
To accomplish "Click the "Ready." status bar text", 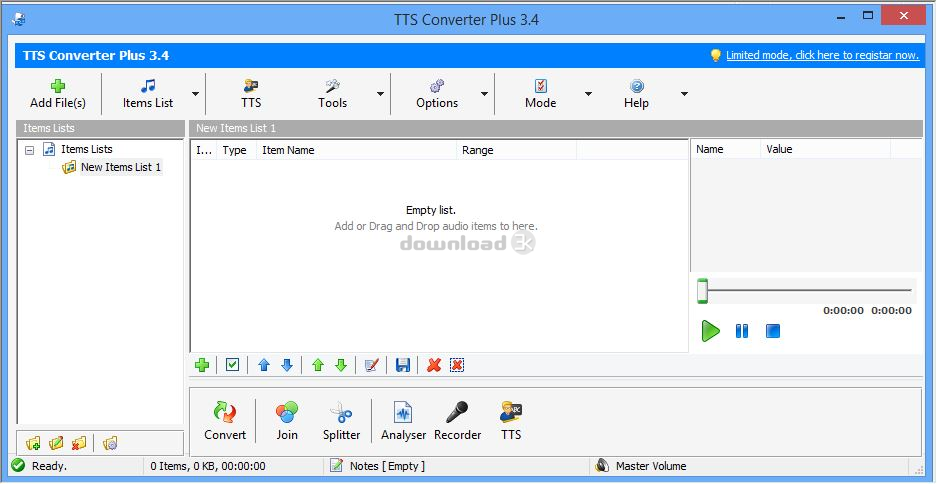I will tap(50, 466).
